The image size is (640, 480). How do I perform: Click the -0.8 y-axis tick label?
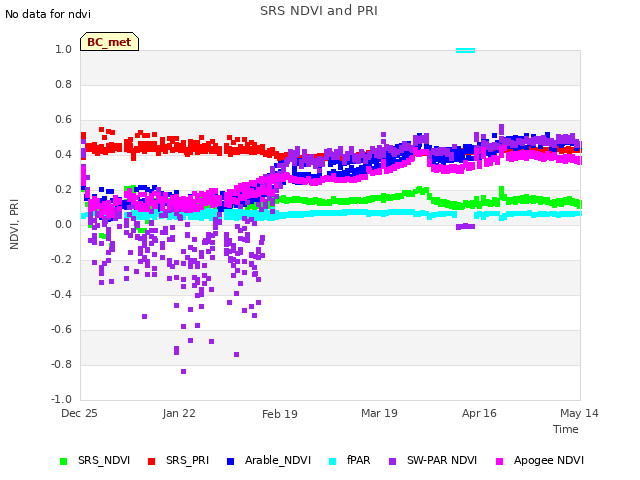(61, 364)
